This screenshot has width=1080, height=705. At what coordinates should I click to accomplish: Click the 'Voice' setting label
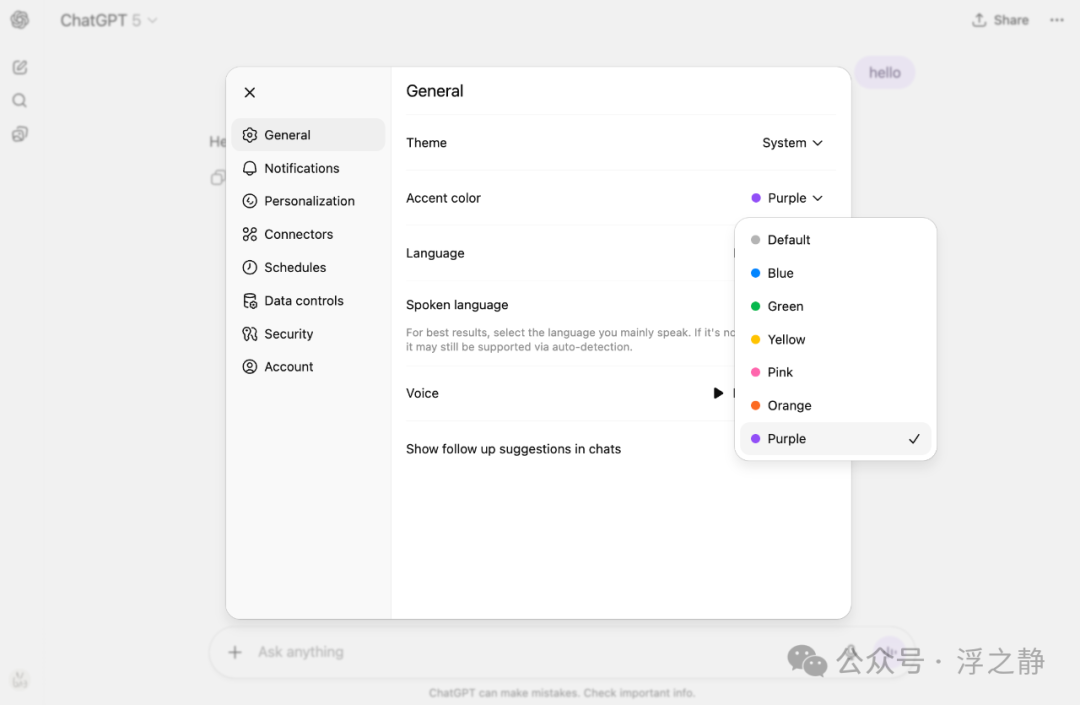pos(422,393)
